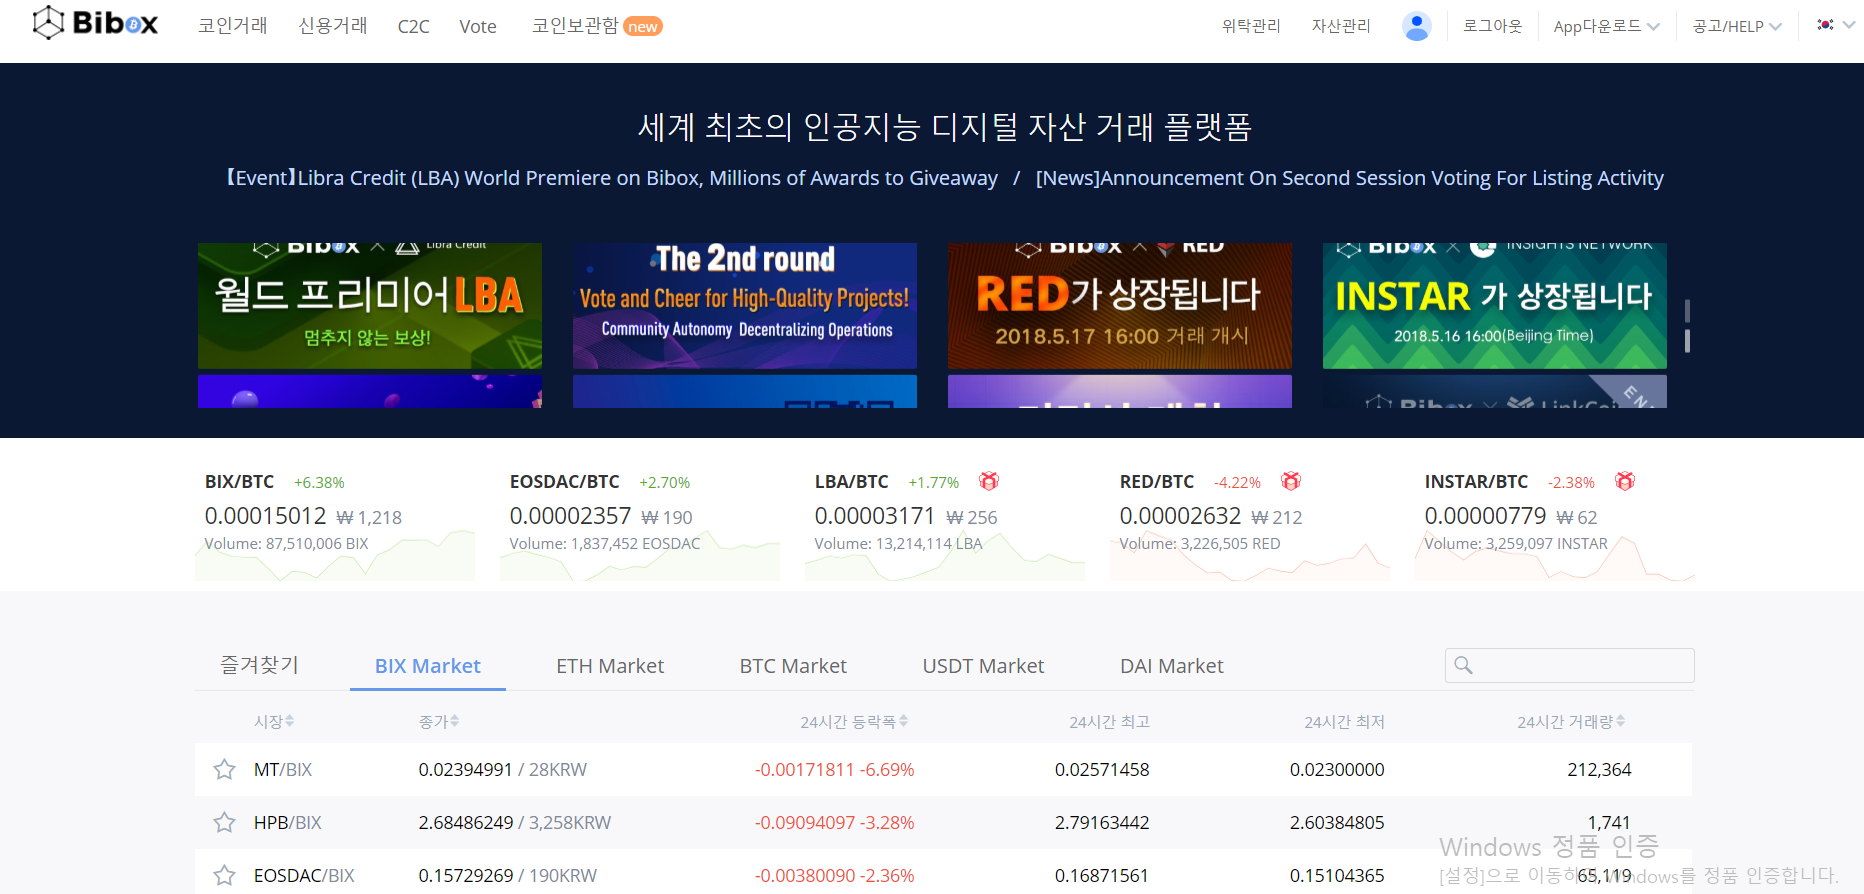The height and width of the screenshot is (894, 1864).
Task: Open Vote menu item
Action: 478,27
